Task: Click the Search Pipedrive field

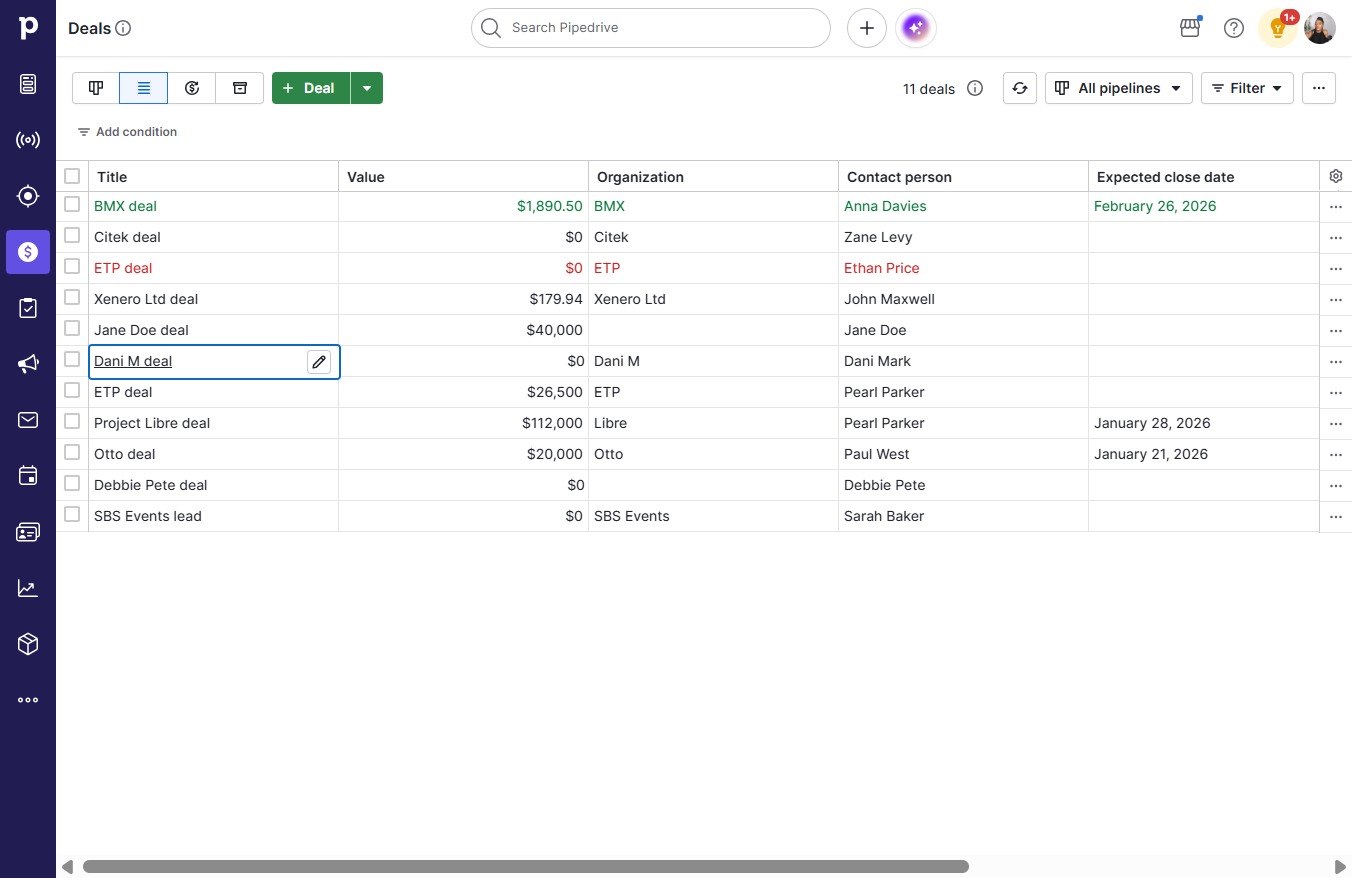Action: [651, 28]
